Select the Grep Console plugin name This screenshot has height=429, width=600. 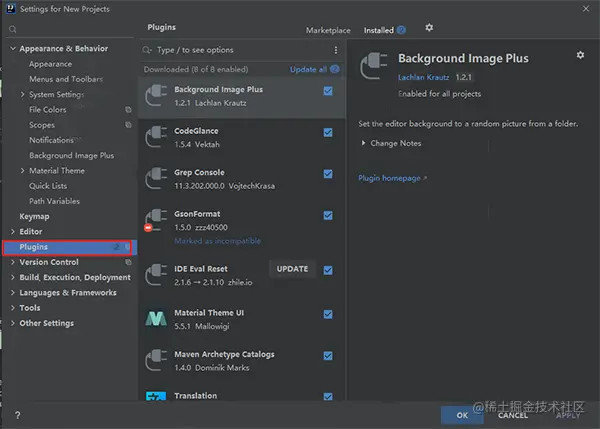point(199,173)
